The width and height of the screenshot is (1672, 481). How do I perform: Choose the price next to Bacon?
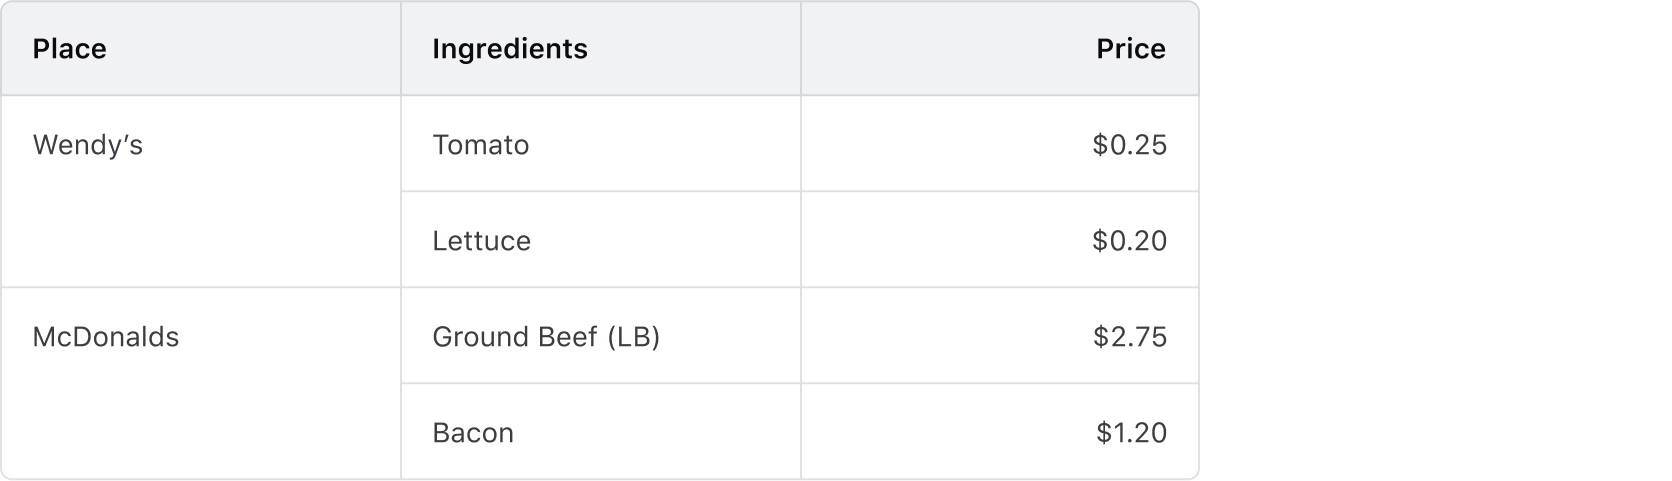1131,433
